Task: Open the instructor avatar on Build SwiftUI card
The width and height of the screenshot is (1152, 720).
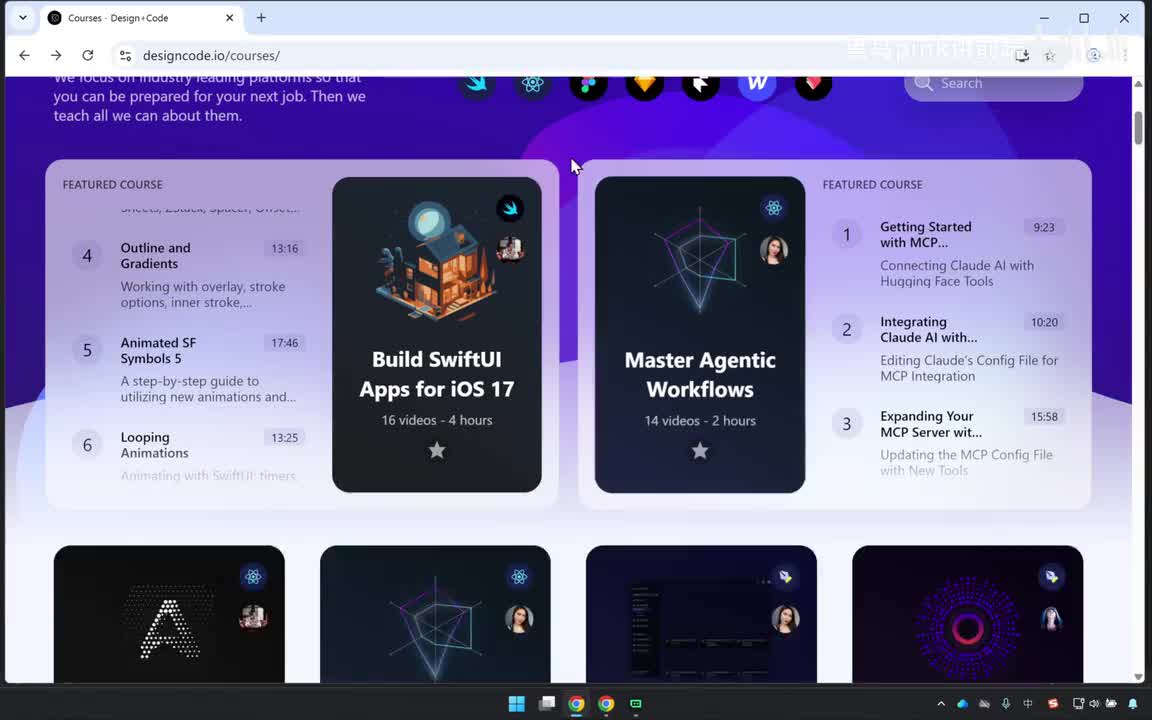Action: click(x=510, y=250)
